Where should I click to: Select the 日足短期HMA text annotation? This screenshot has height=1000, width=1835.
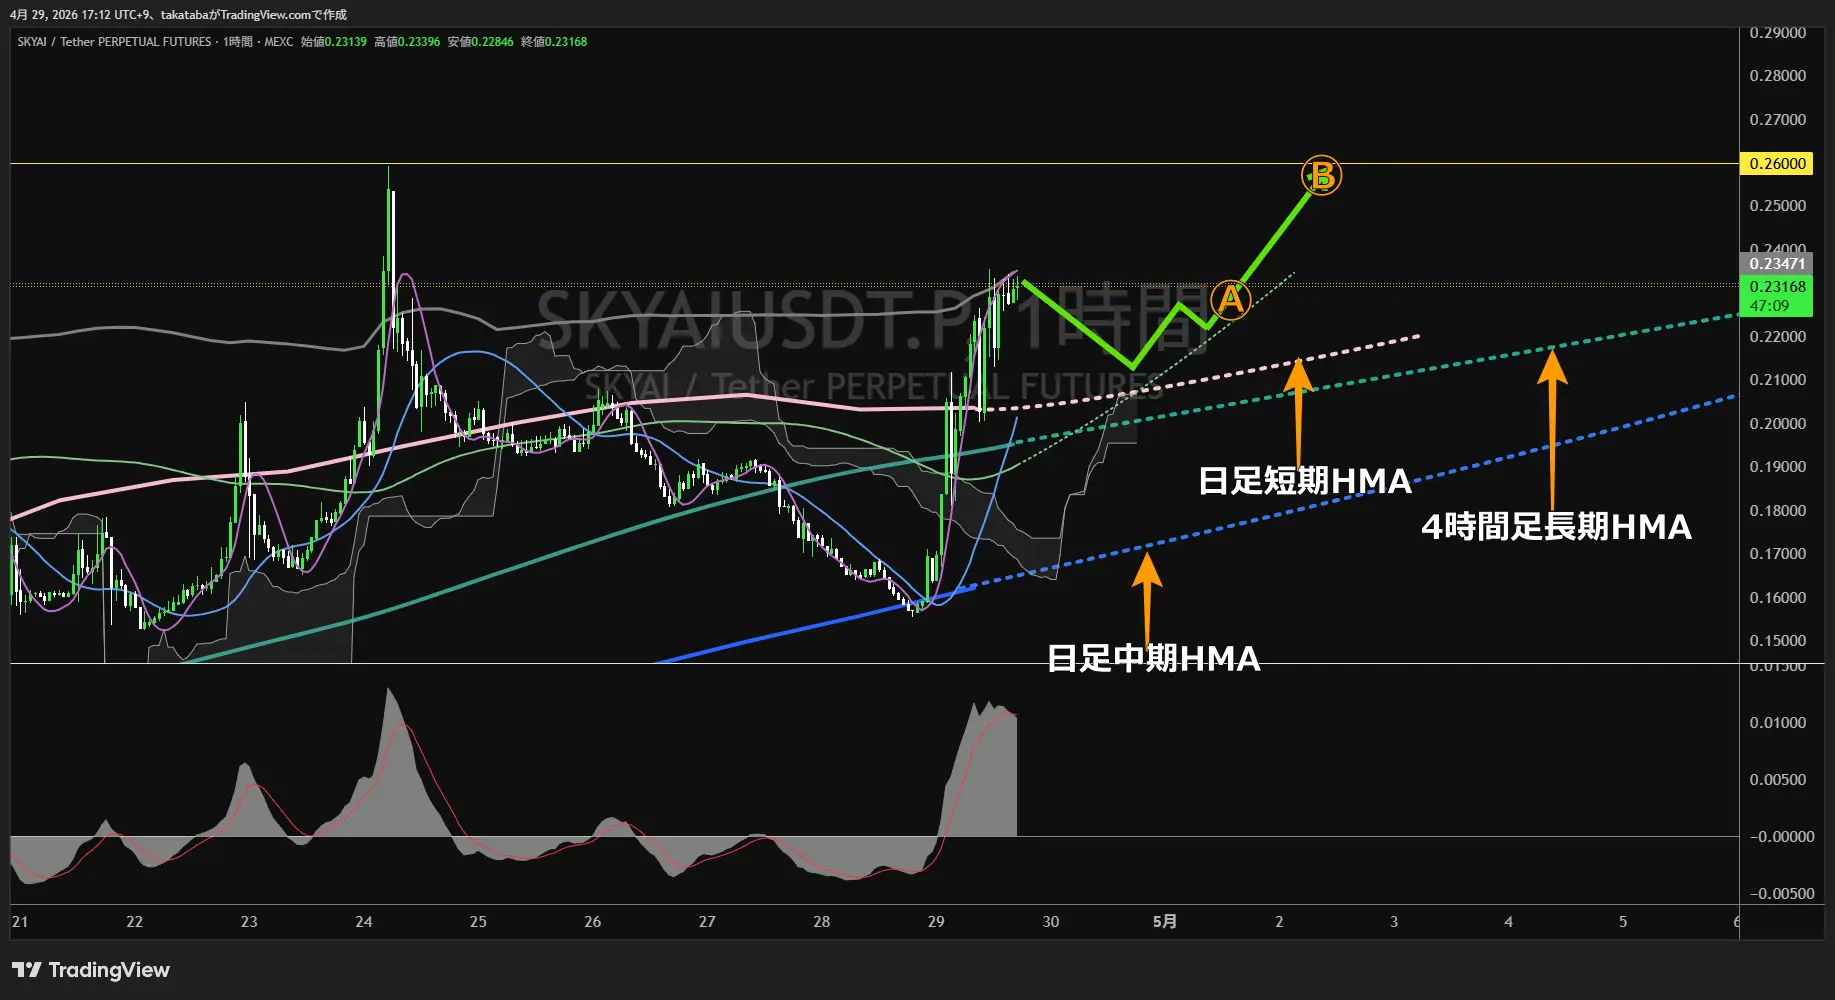[1304, 481]
